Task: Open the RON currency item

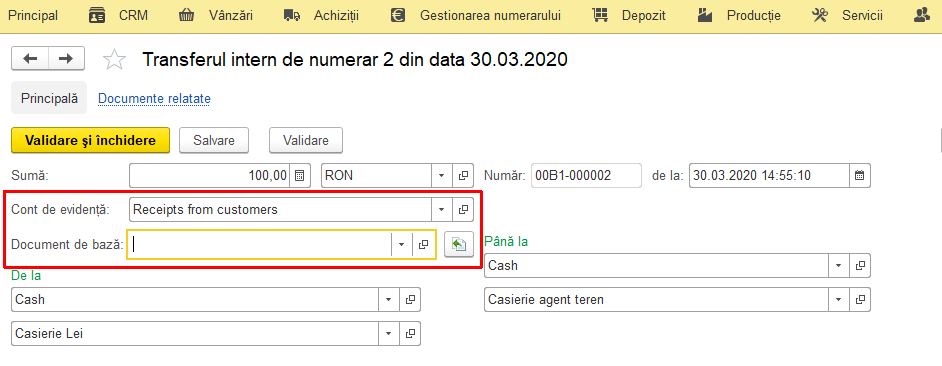Action: pos(463,175)
